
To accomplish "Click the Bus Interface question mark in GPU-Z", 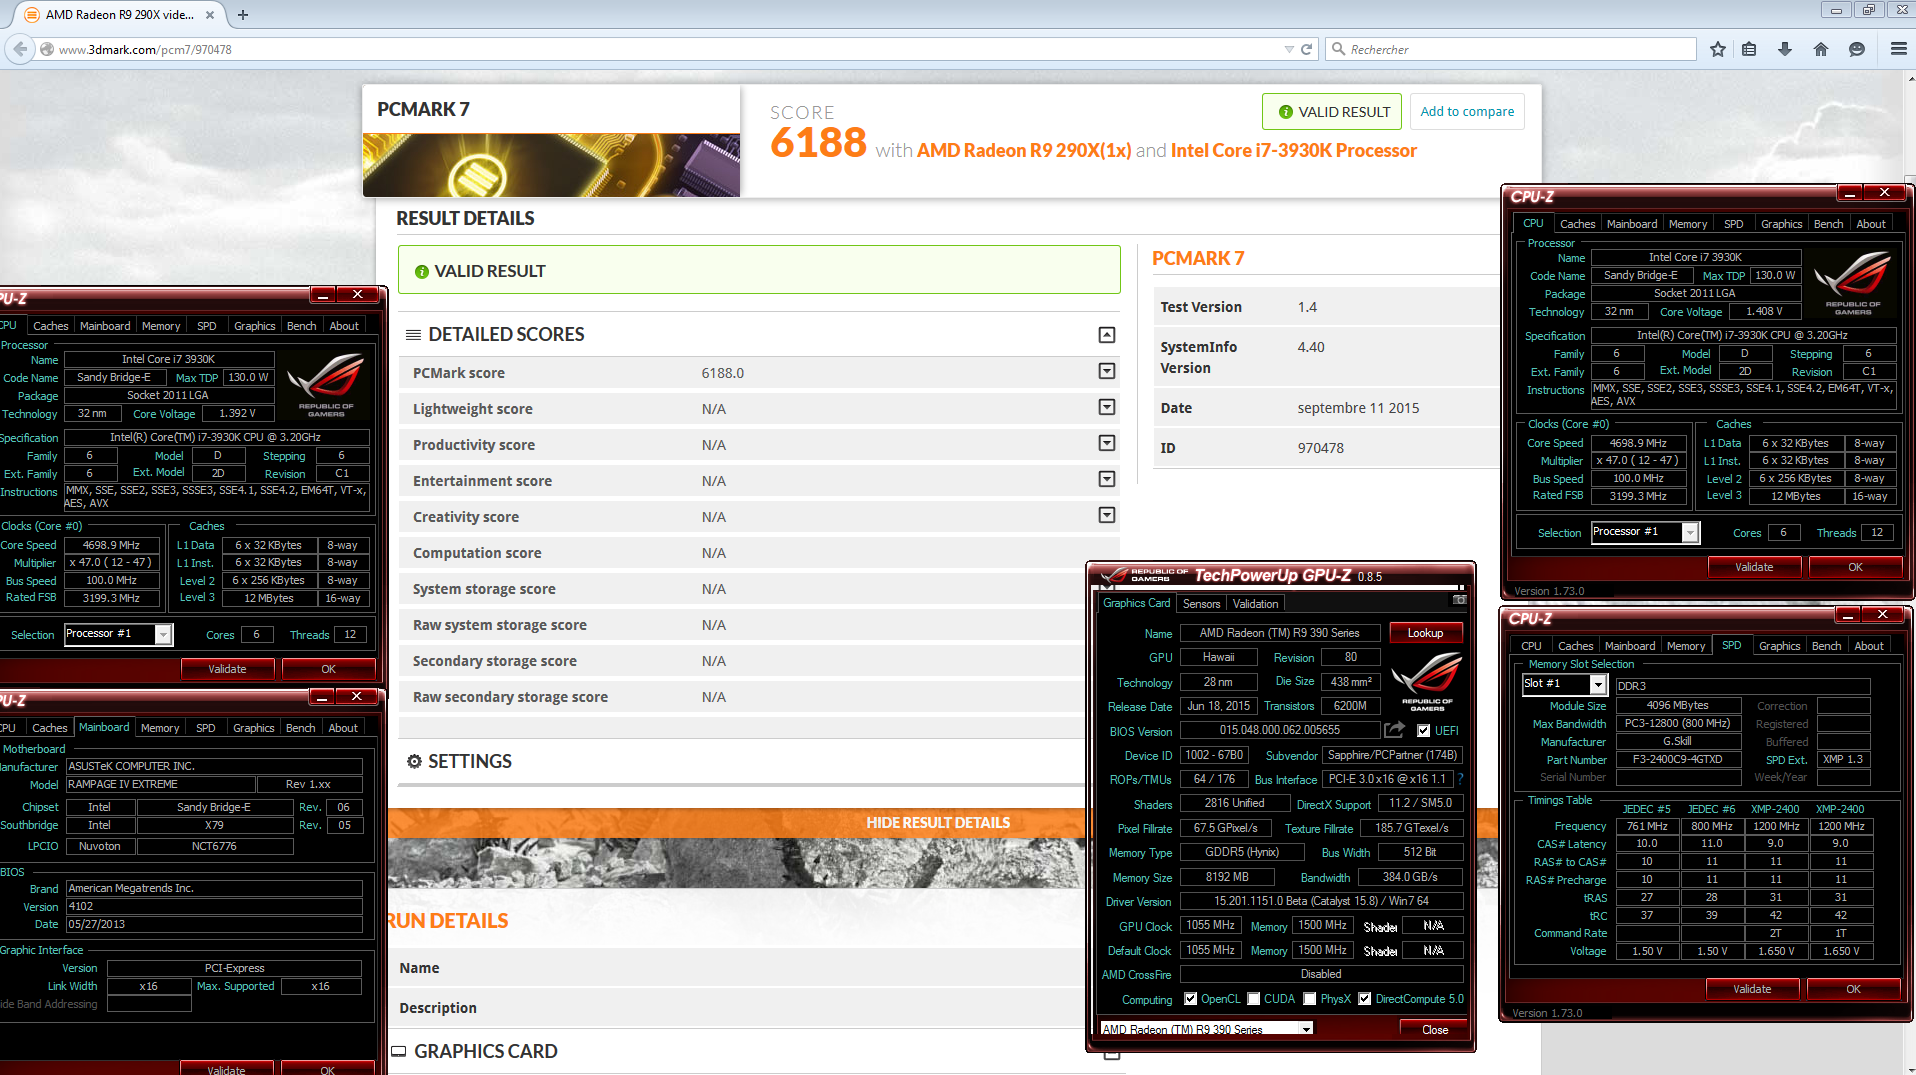I will click(1460, 779).
